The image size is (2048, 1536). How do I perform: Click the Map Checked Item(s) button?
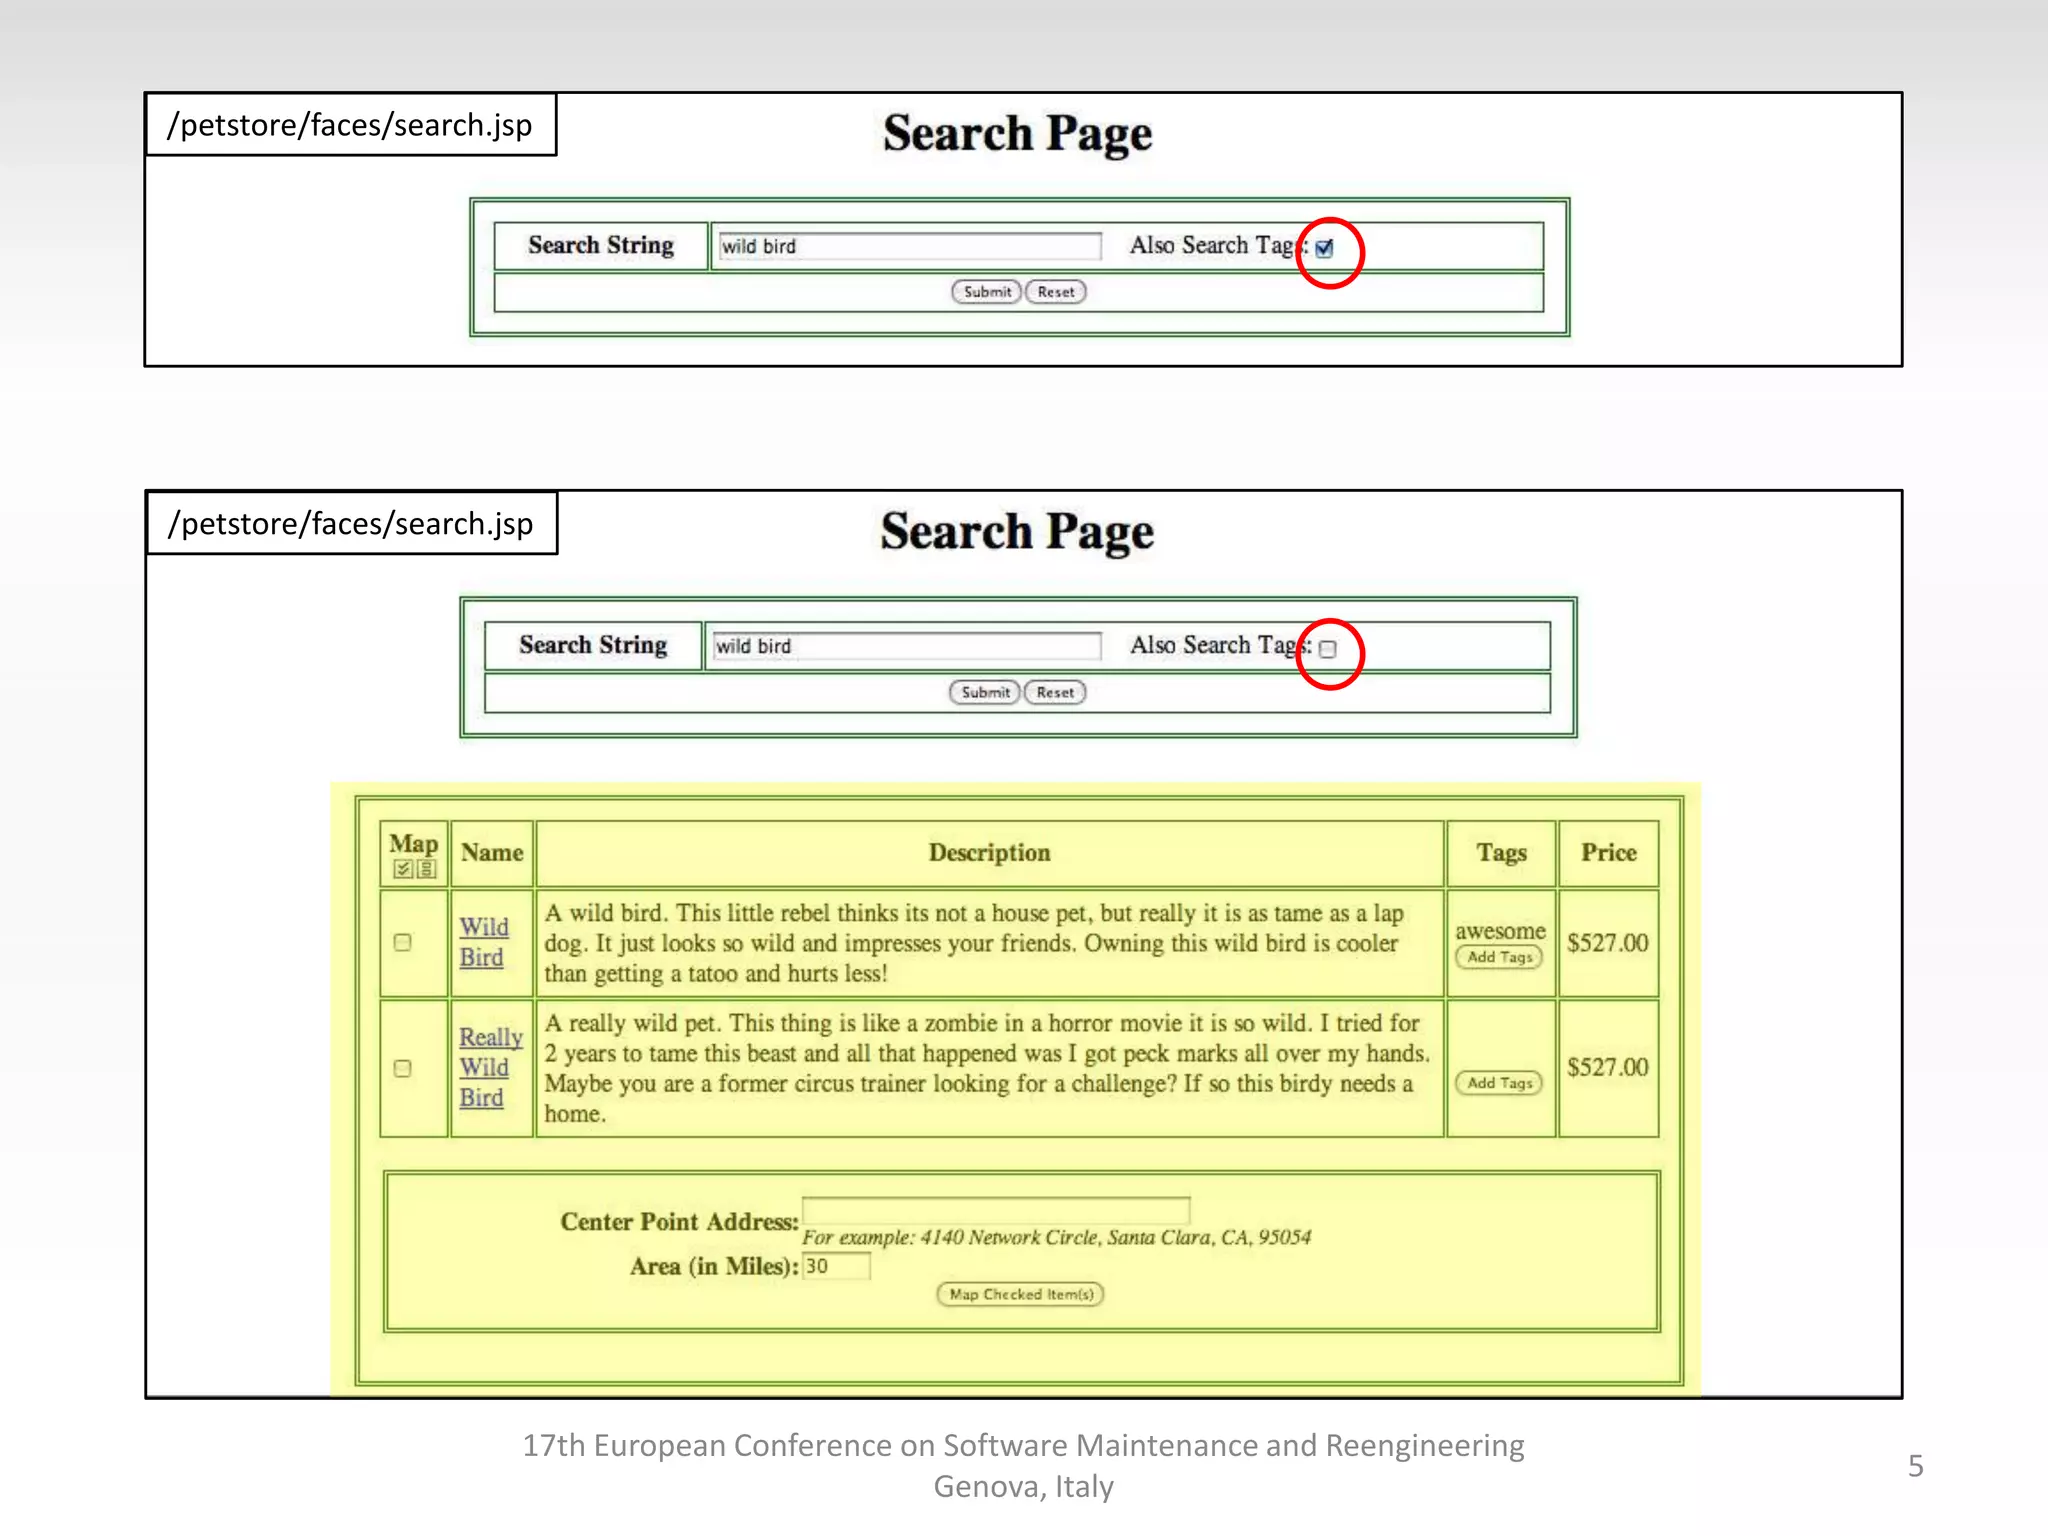click(1020, 1294)
